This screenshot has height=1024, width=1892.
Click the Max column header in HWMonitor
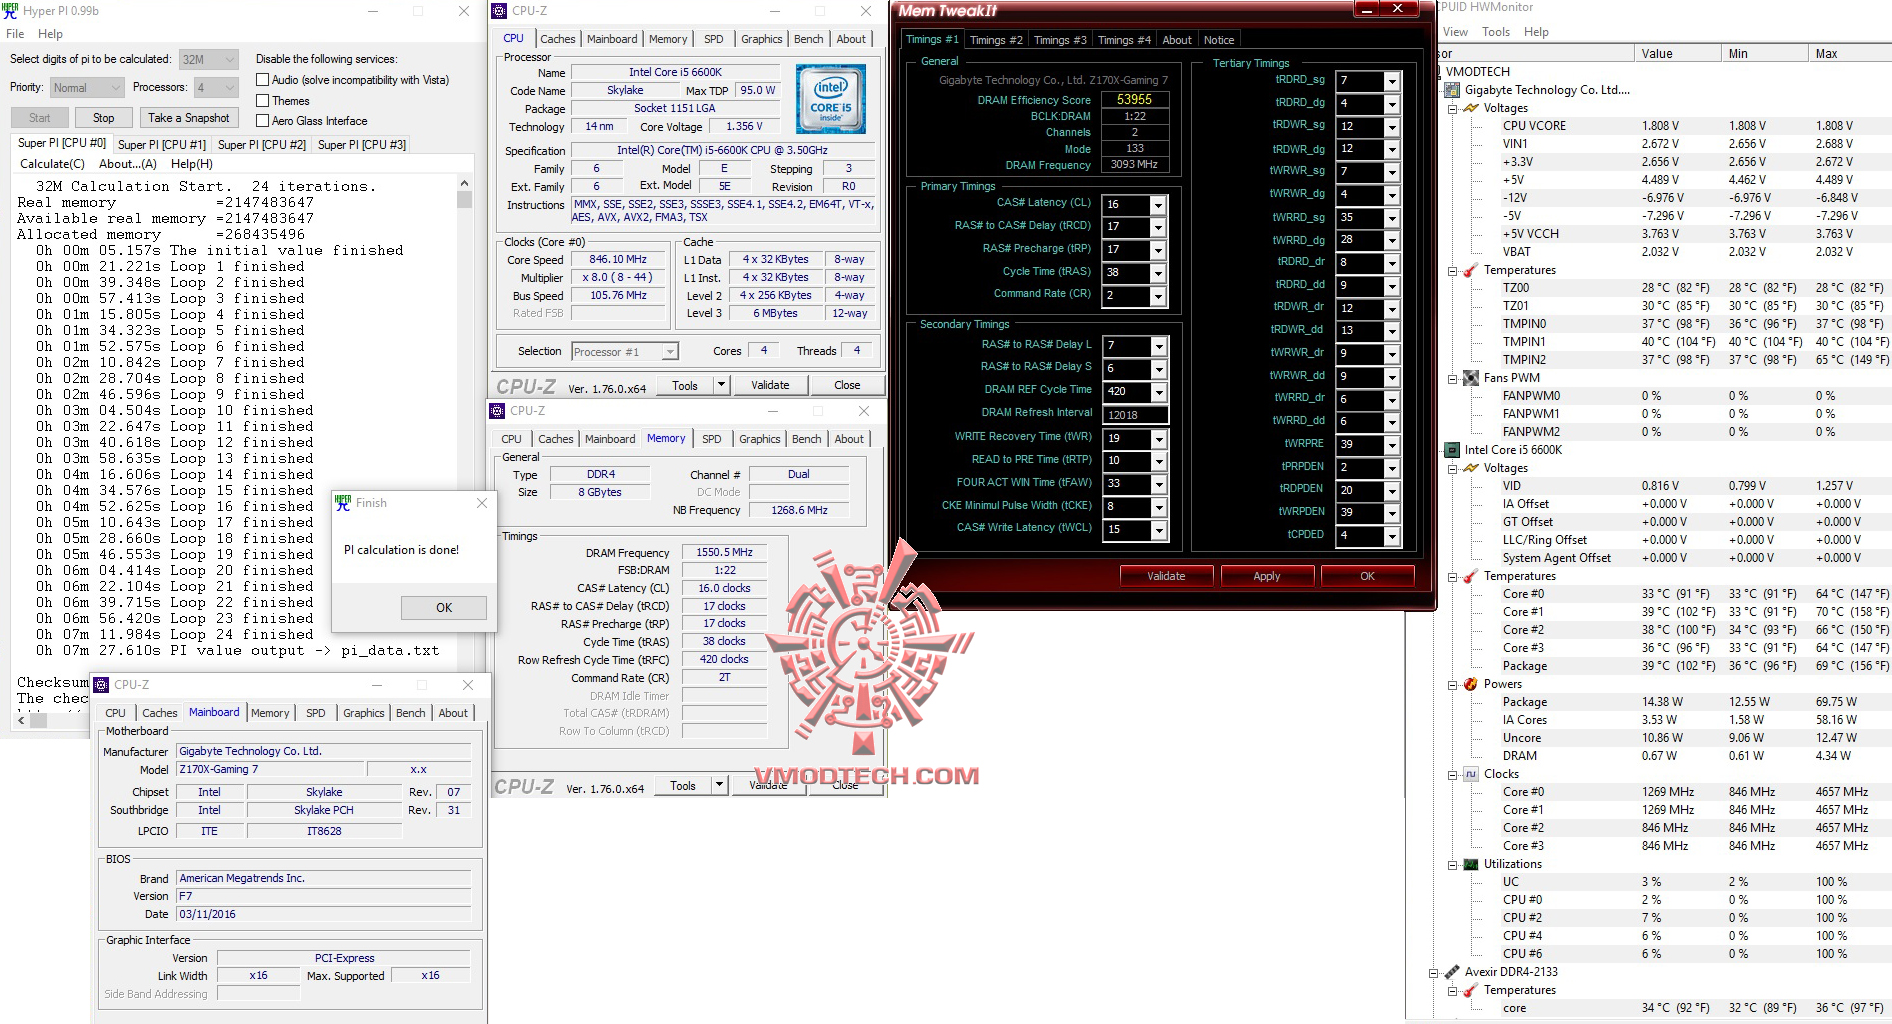1850,54
